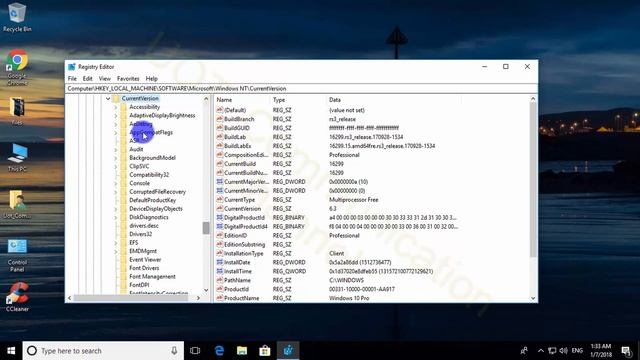Open the Control Panel desktop icon
This screenshot has width=640, height=360.
point(17,256)
